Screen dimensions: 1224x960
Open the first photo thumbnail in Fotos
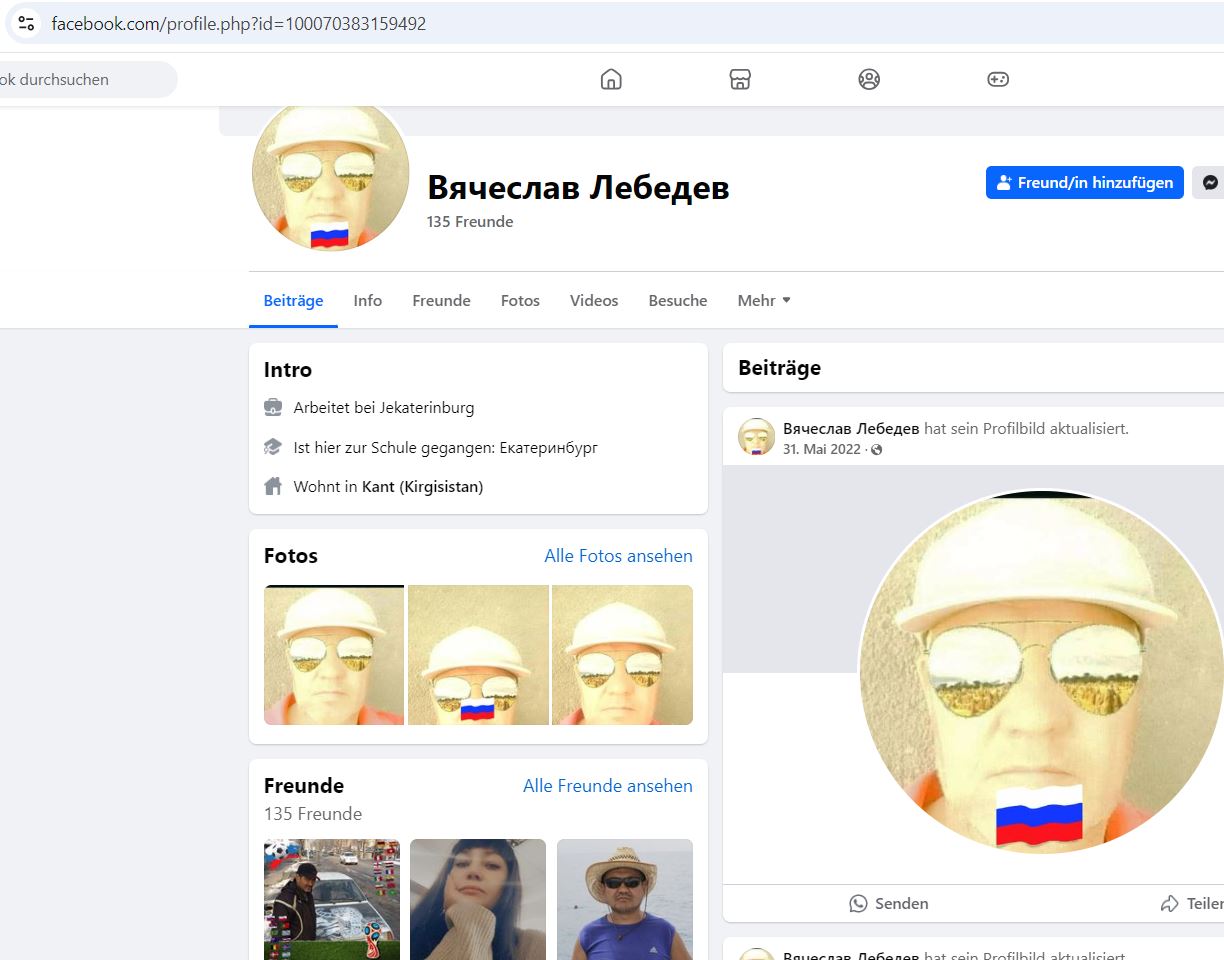[x=334, y=655]
